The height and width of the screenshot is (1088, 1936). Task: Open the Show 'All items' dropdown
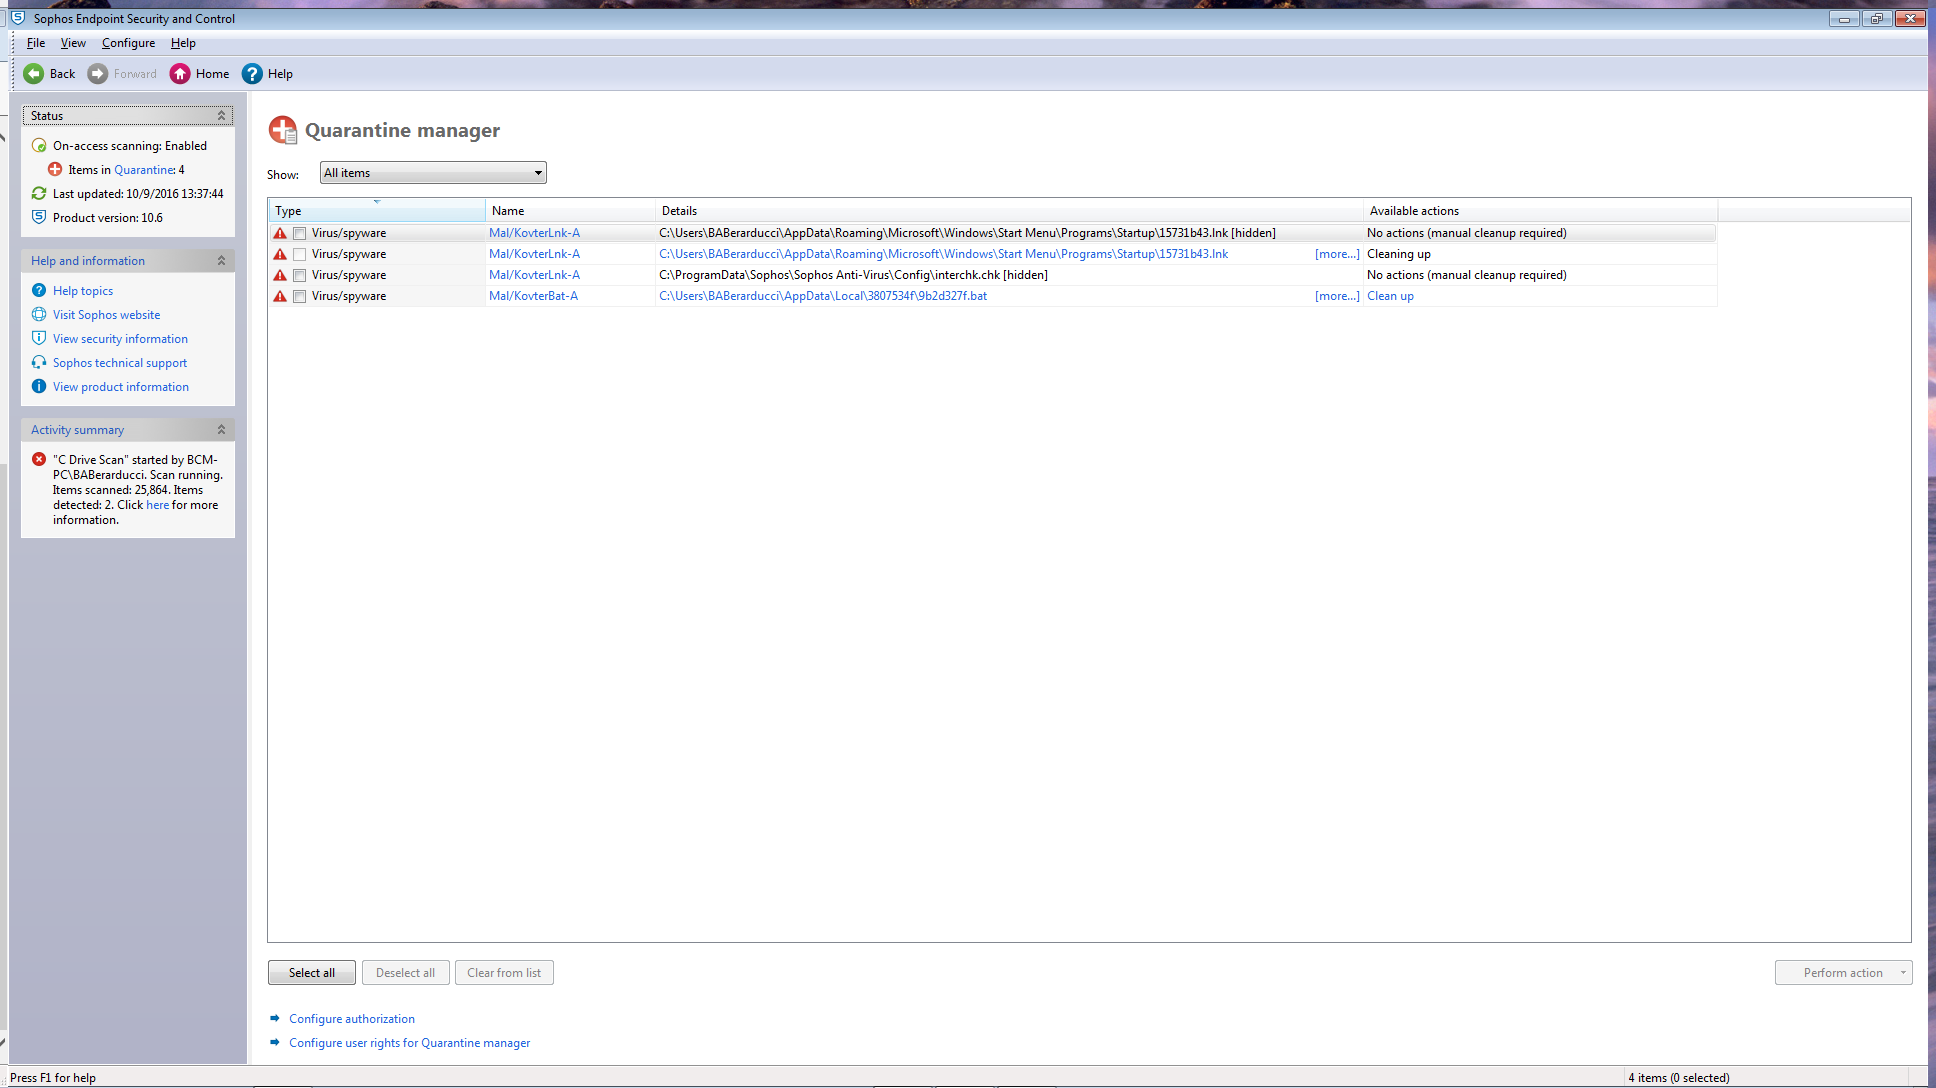pos(433,173)
